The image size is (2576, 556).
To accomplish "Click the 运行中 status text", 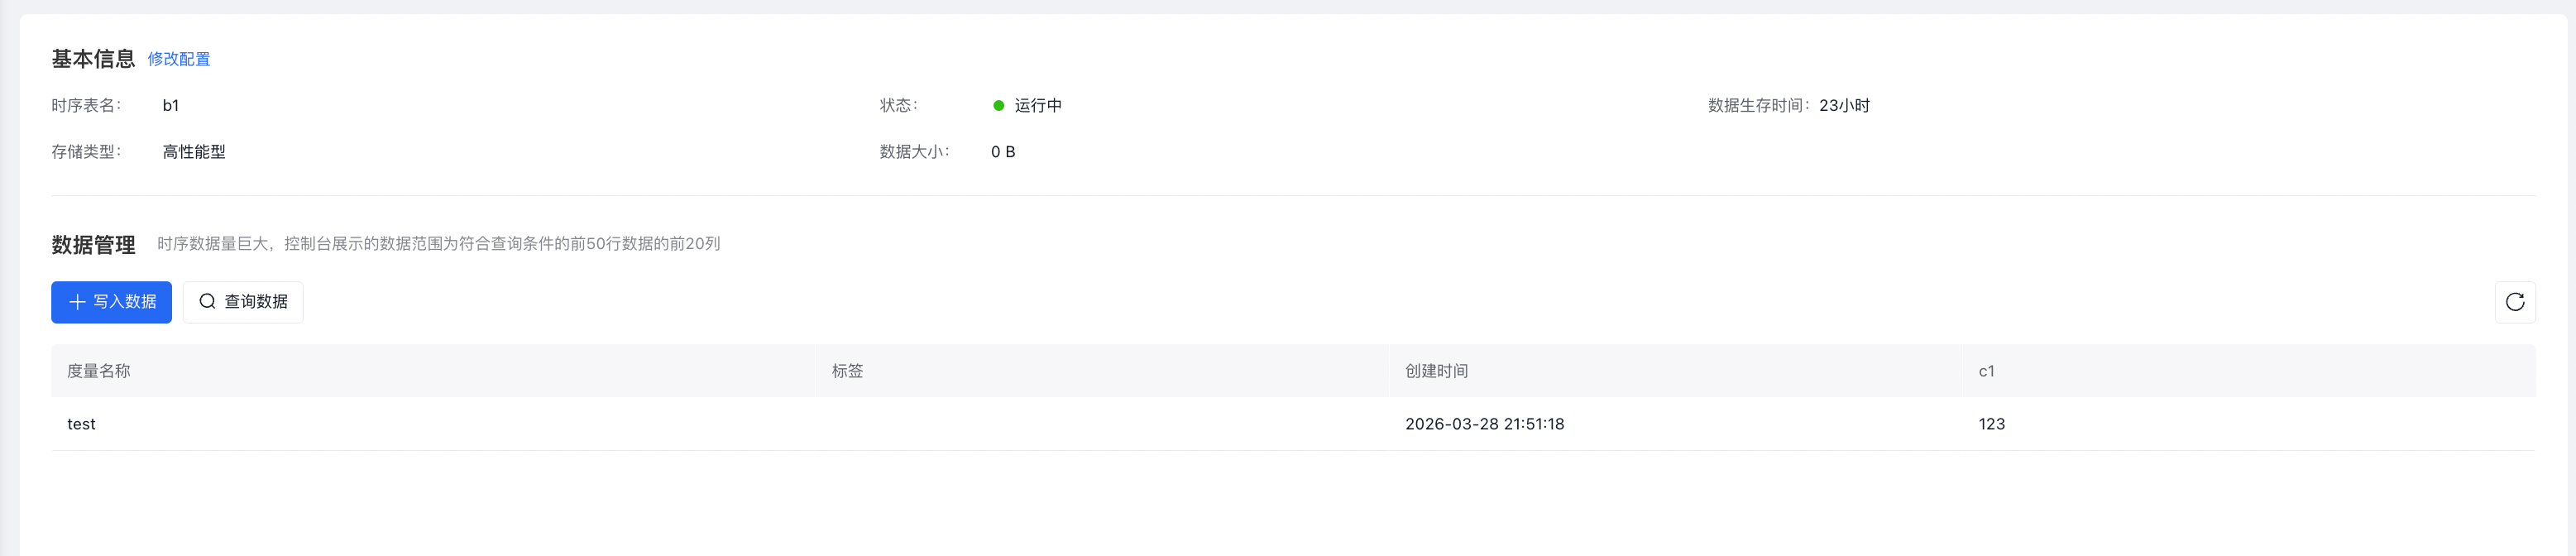I will [x=1038, y=106].
